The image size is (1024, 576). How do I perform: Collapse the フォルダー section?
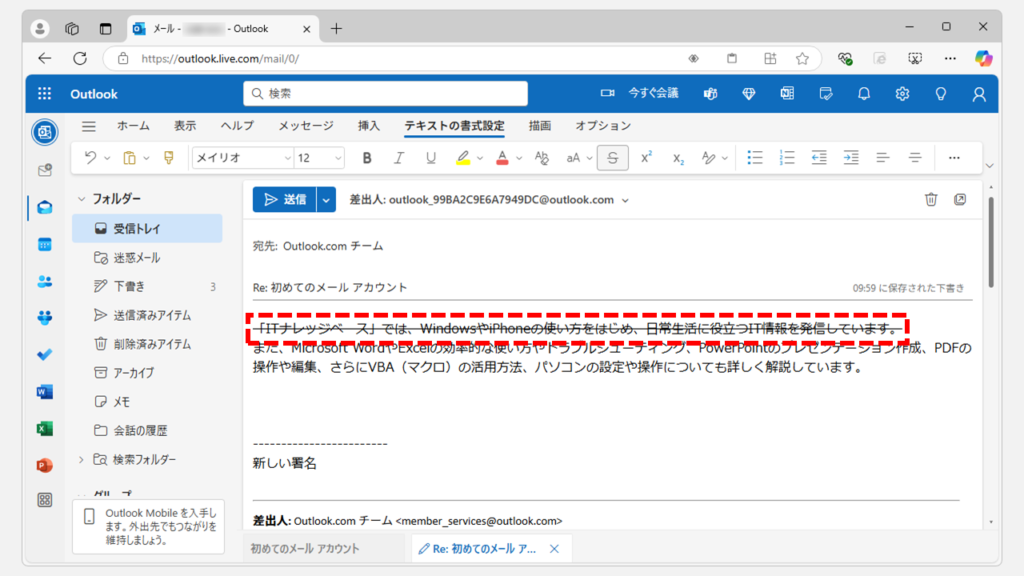pyautogui.click(x=82, y=199)
